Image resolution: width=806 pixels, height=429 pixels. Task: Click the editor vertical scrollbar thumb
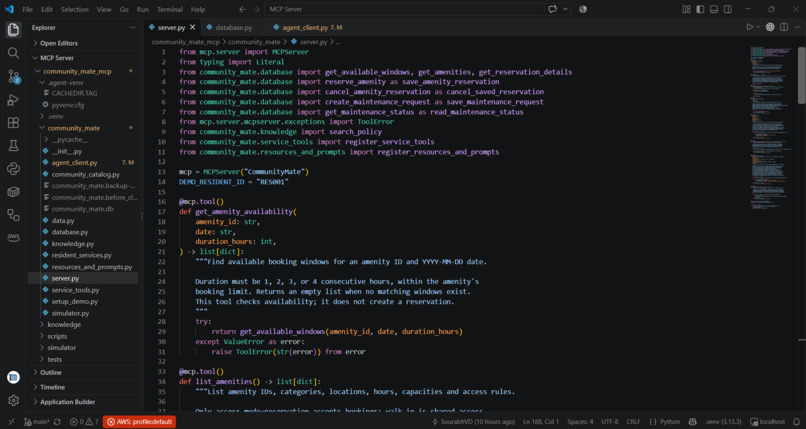tap(801, 75)
